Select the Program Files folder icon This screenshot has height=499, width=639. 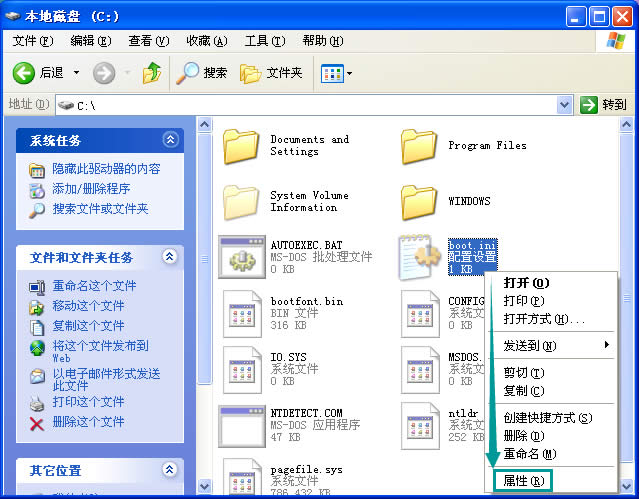[x=419, y=146]
